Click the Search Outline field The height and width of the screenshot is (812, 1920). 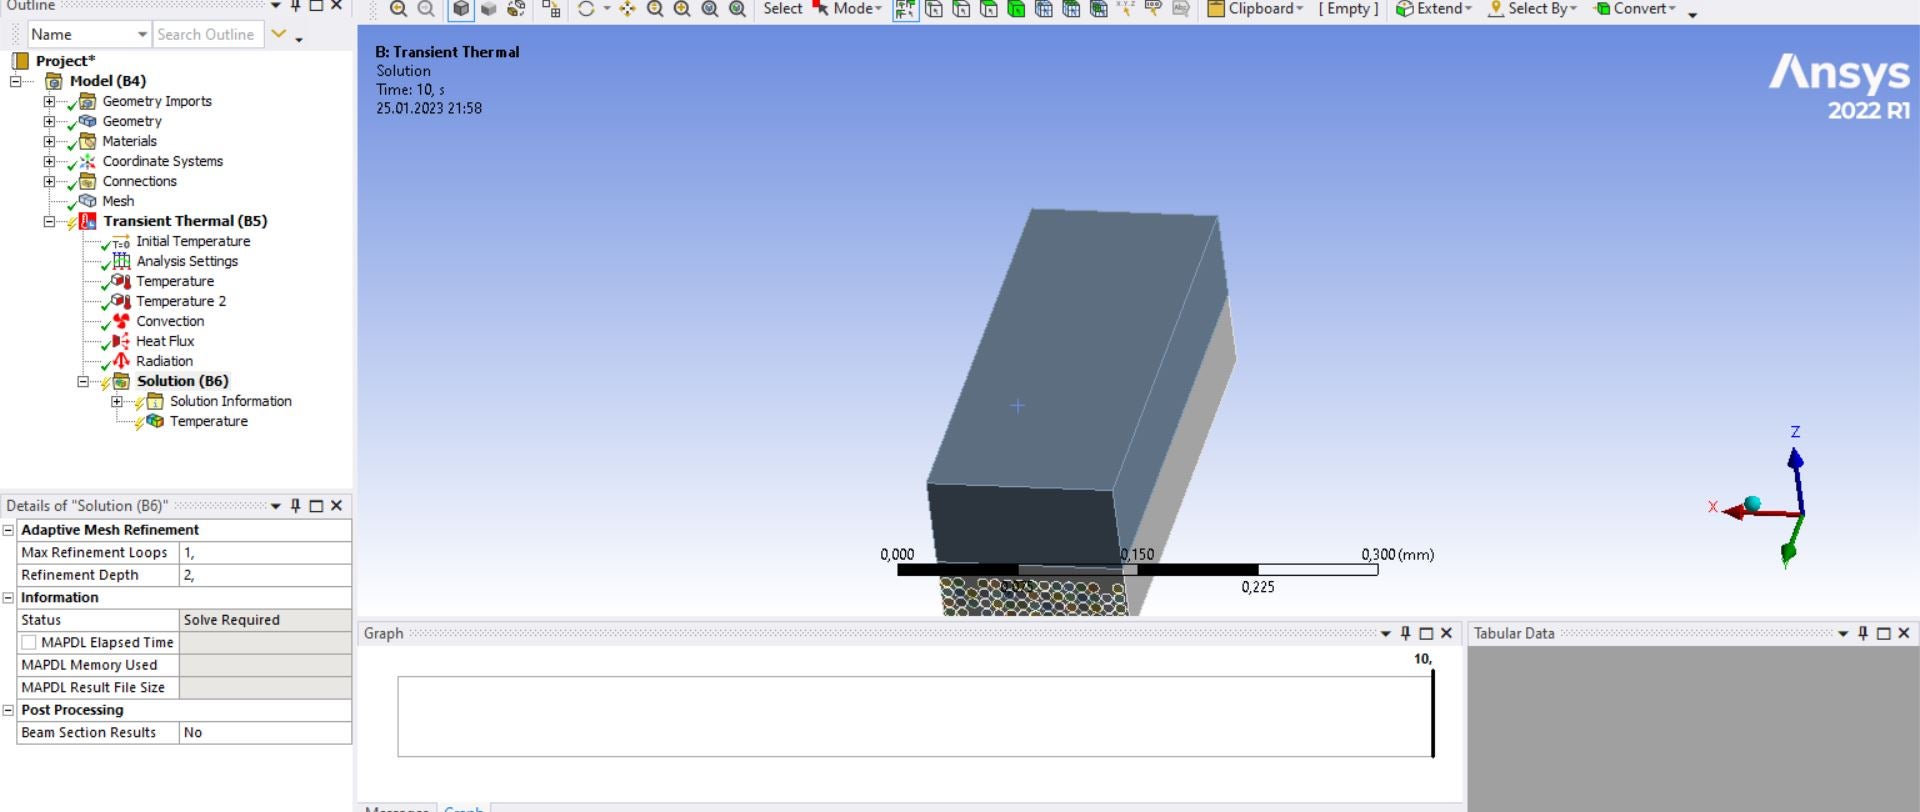(208, 34)
